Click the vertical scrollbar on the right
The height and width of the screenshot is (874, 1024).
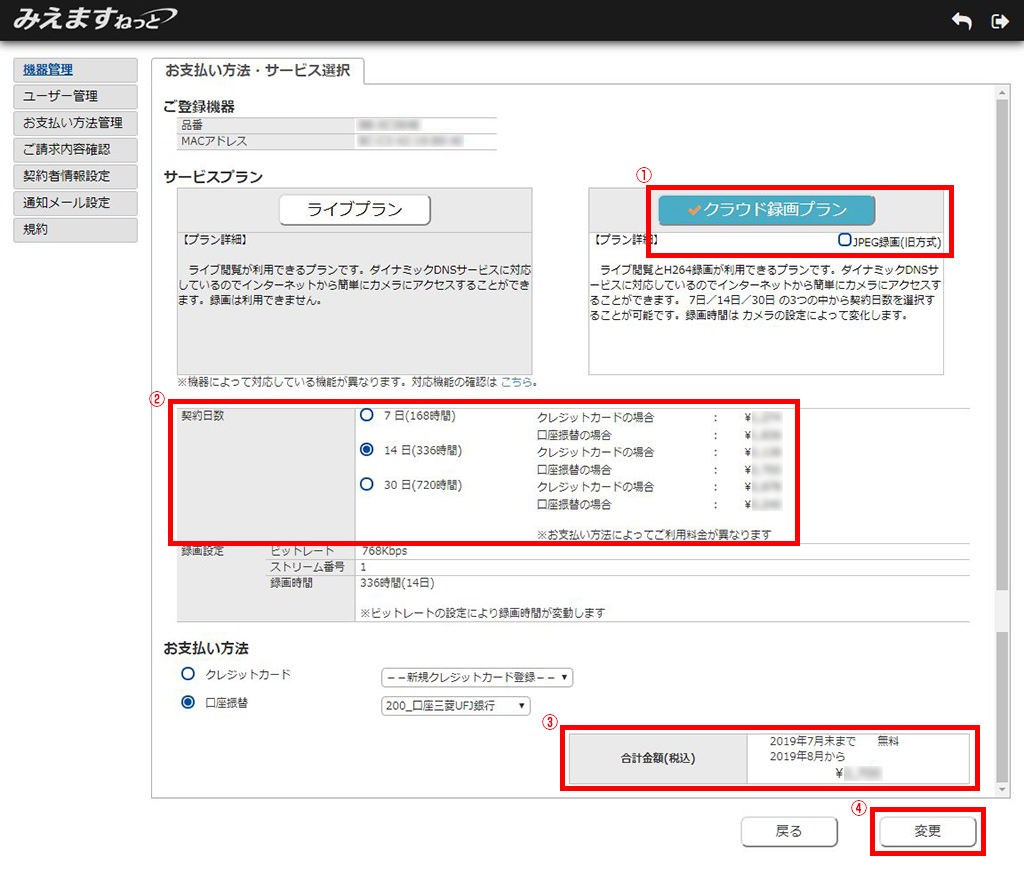click(x=1001, y=400)
